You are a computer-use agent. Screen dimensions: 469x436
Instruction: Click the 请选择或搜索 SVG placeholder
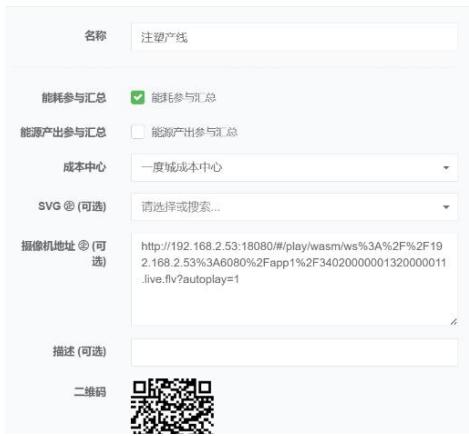[x=180, y=207]
